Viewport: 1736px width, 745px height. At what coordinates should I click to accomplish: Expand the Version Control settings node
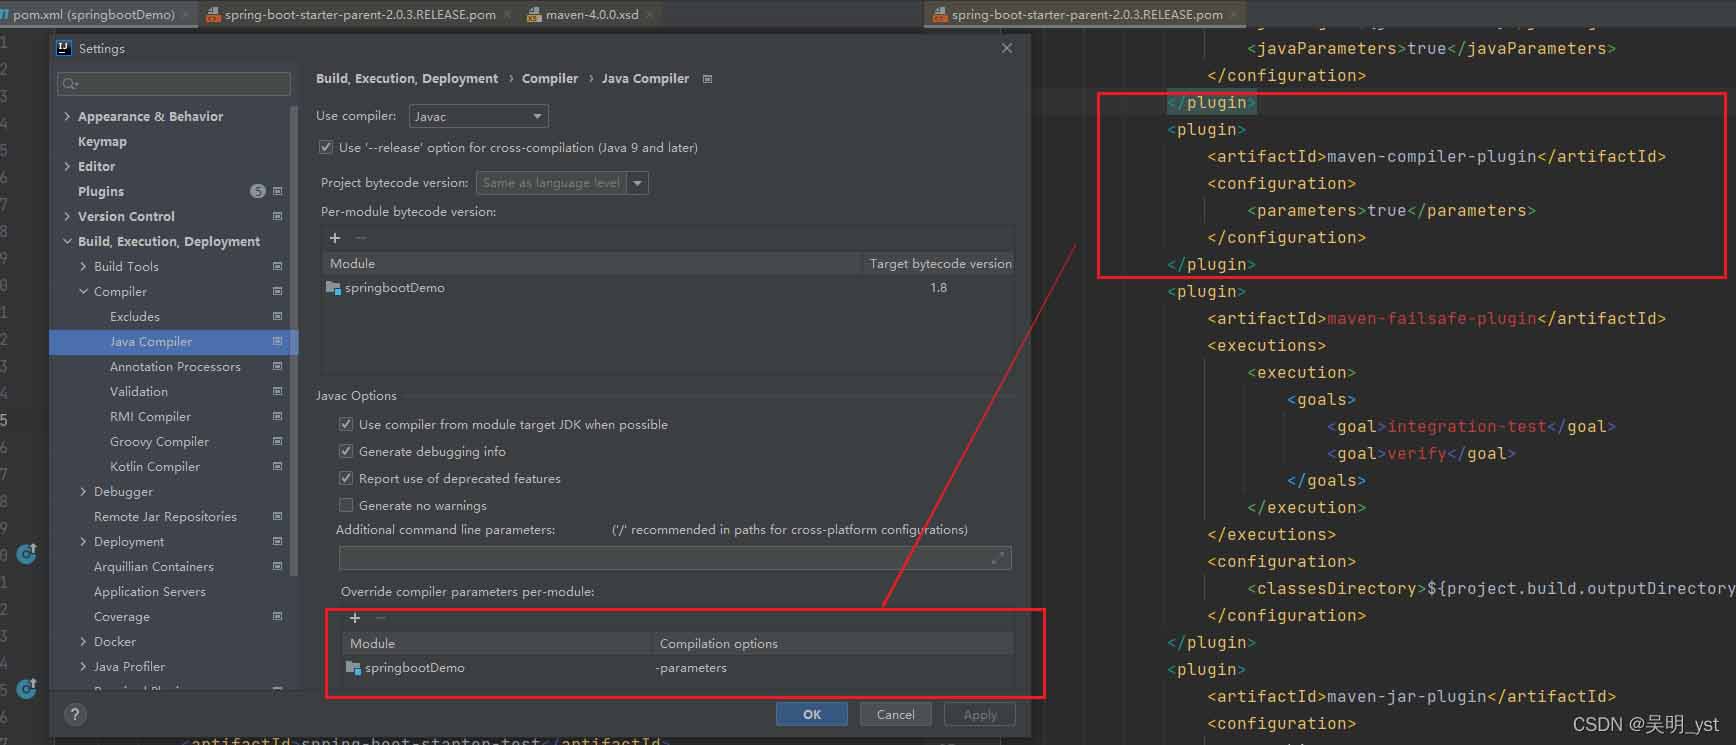point(67,216)
